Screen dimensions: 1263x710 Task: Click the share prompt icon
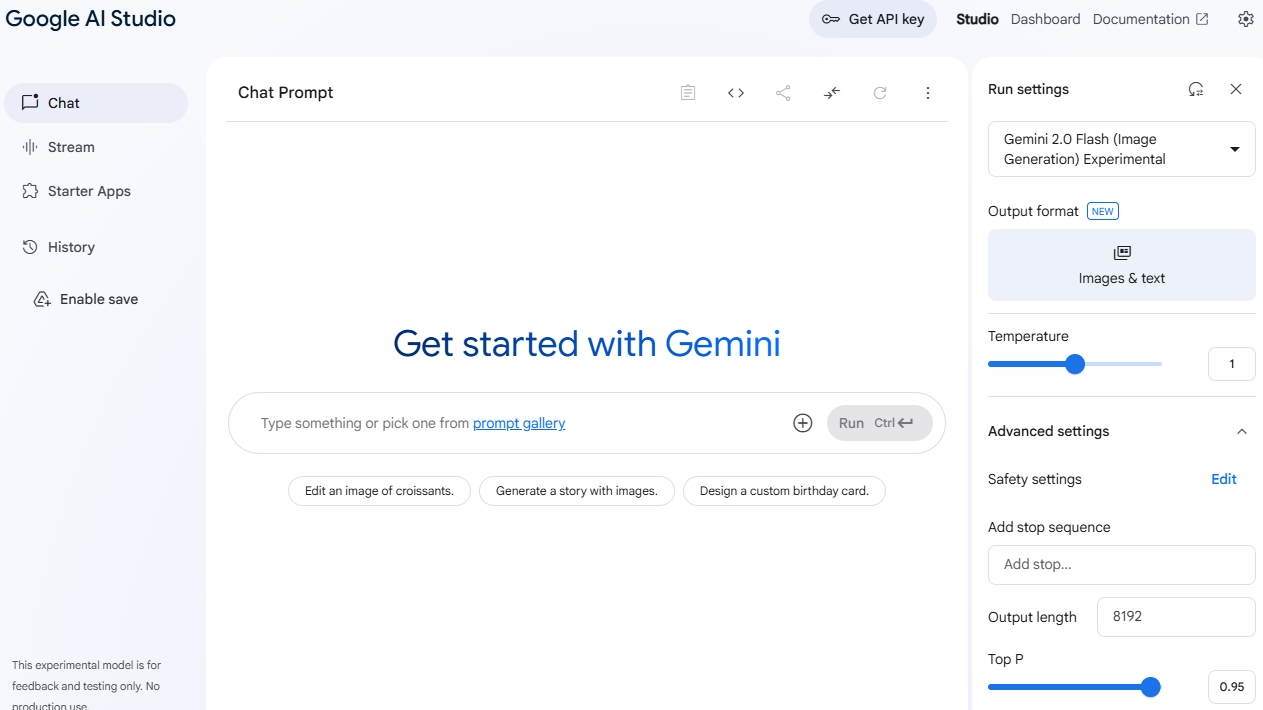[x=784, y=93]
